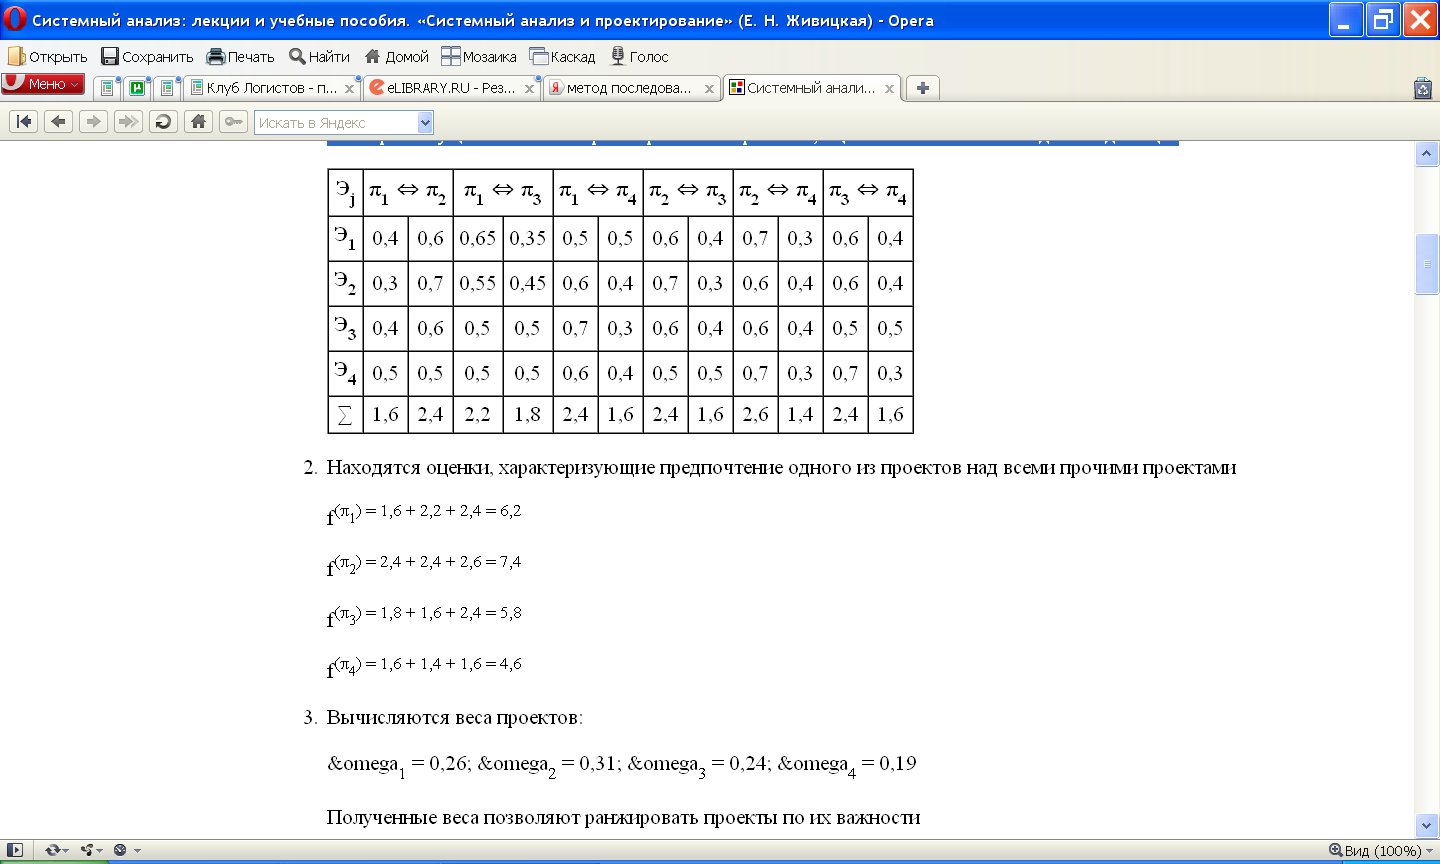
Task: Click the Сохранить (Save) toolbar button
Action: pos(147,57)
